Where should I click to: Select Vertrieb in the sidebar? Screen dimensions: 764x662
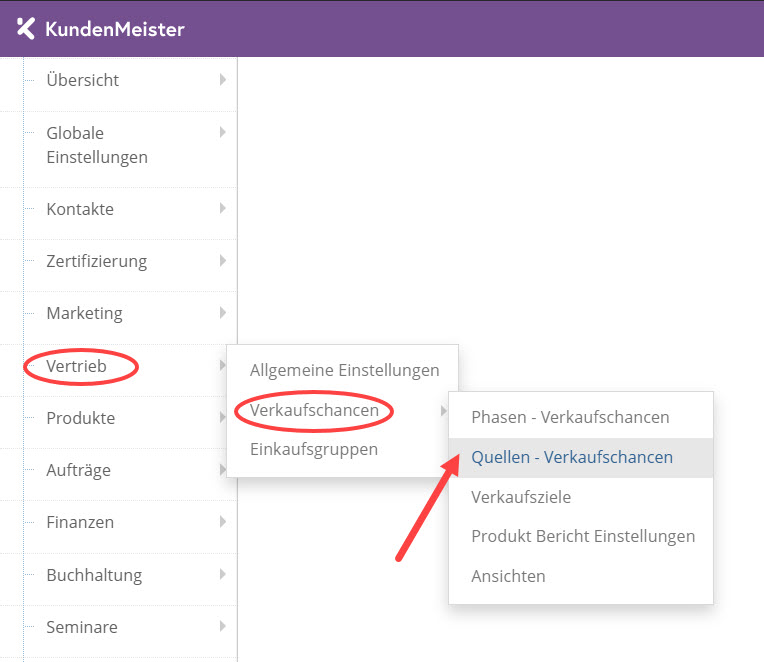coord(76,366)
